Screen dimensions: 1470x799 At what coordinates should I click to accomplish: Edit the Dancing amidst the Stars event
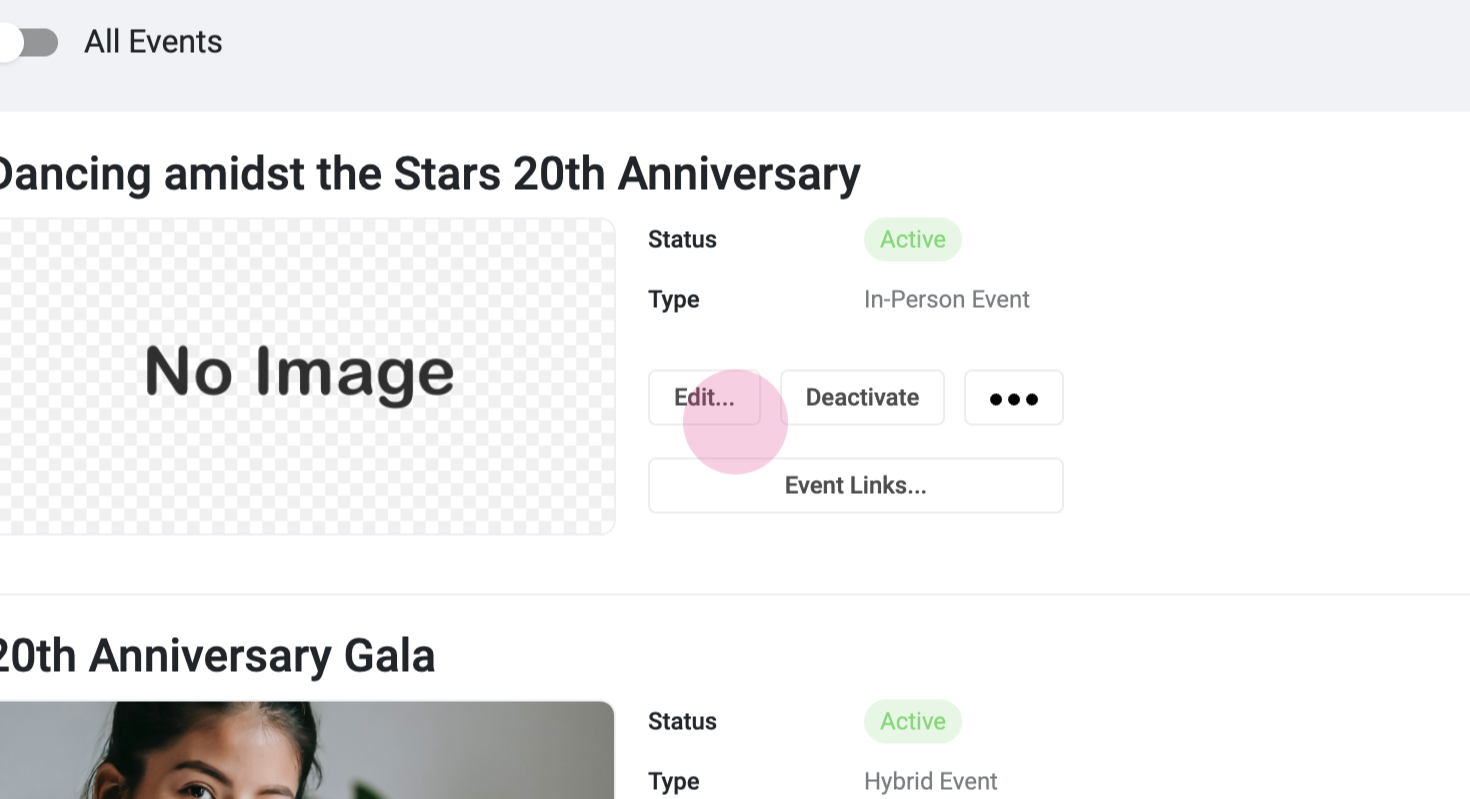(704, 398)
